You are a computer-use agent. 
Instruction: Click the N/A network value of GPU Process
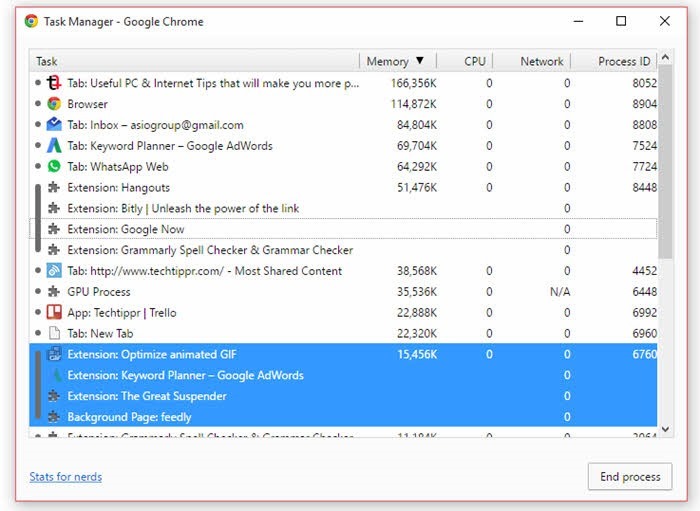pos(560,291)
